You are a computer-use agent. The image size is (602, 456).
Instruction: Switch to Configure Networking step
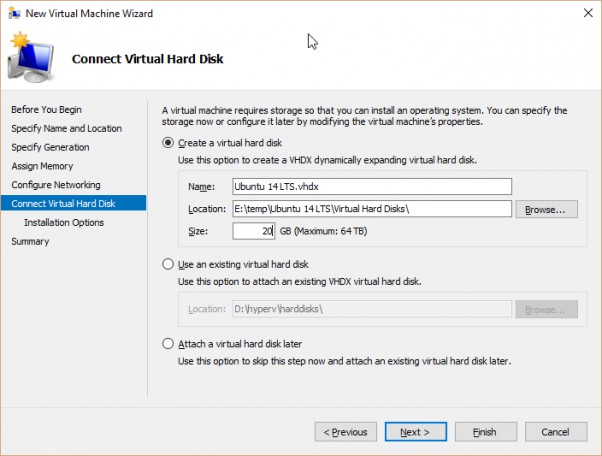click(x=56, y=185)
